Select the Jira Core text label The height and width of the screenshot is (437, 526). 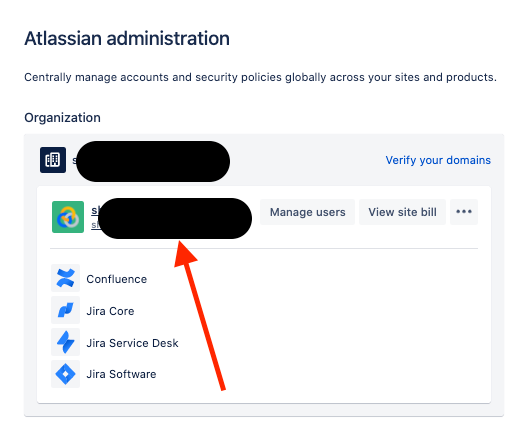pyautogui.click(x=110, y=311)
